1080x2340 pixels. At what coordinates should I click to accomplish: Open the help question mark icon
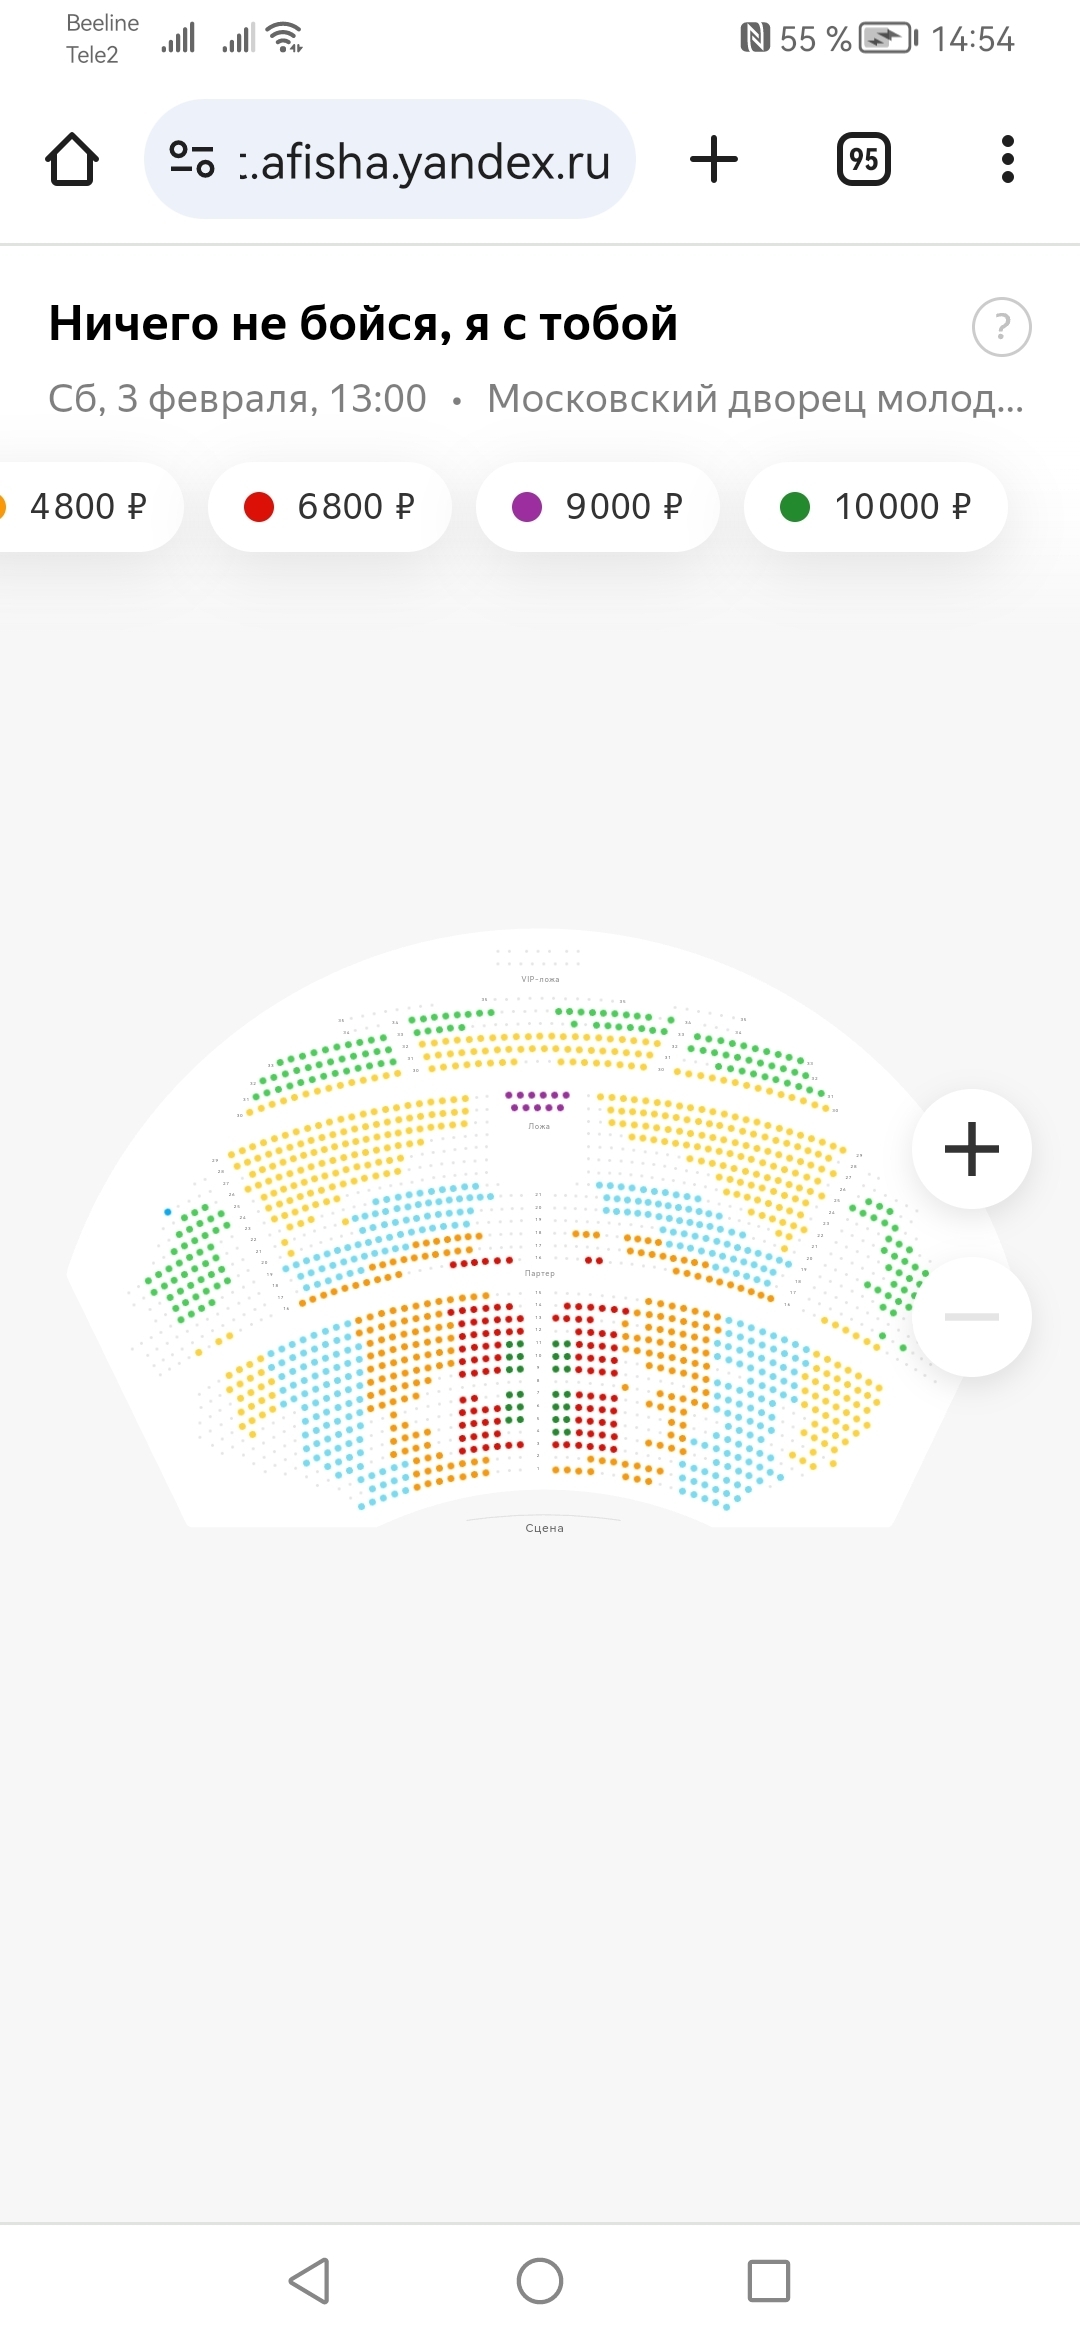pos(1001,327)
